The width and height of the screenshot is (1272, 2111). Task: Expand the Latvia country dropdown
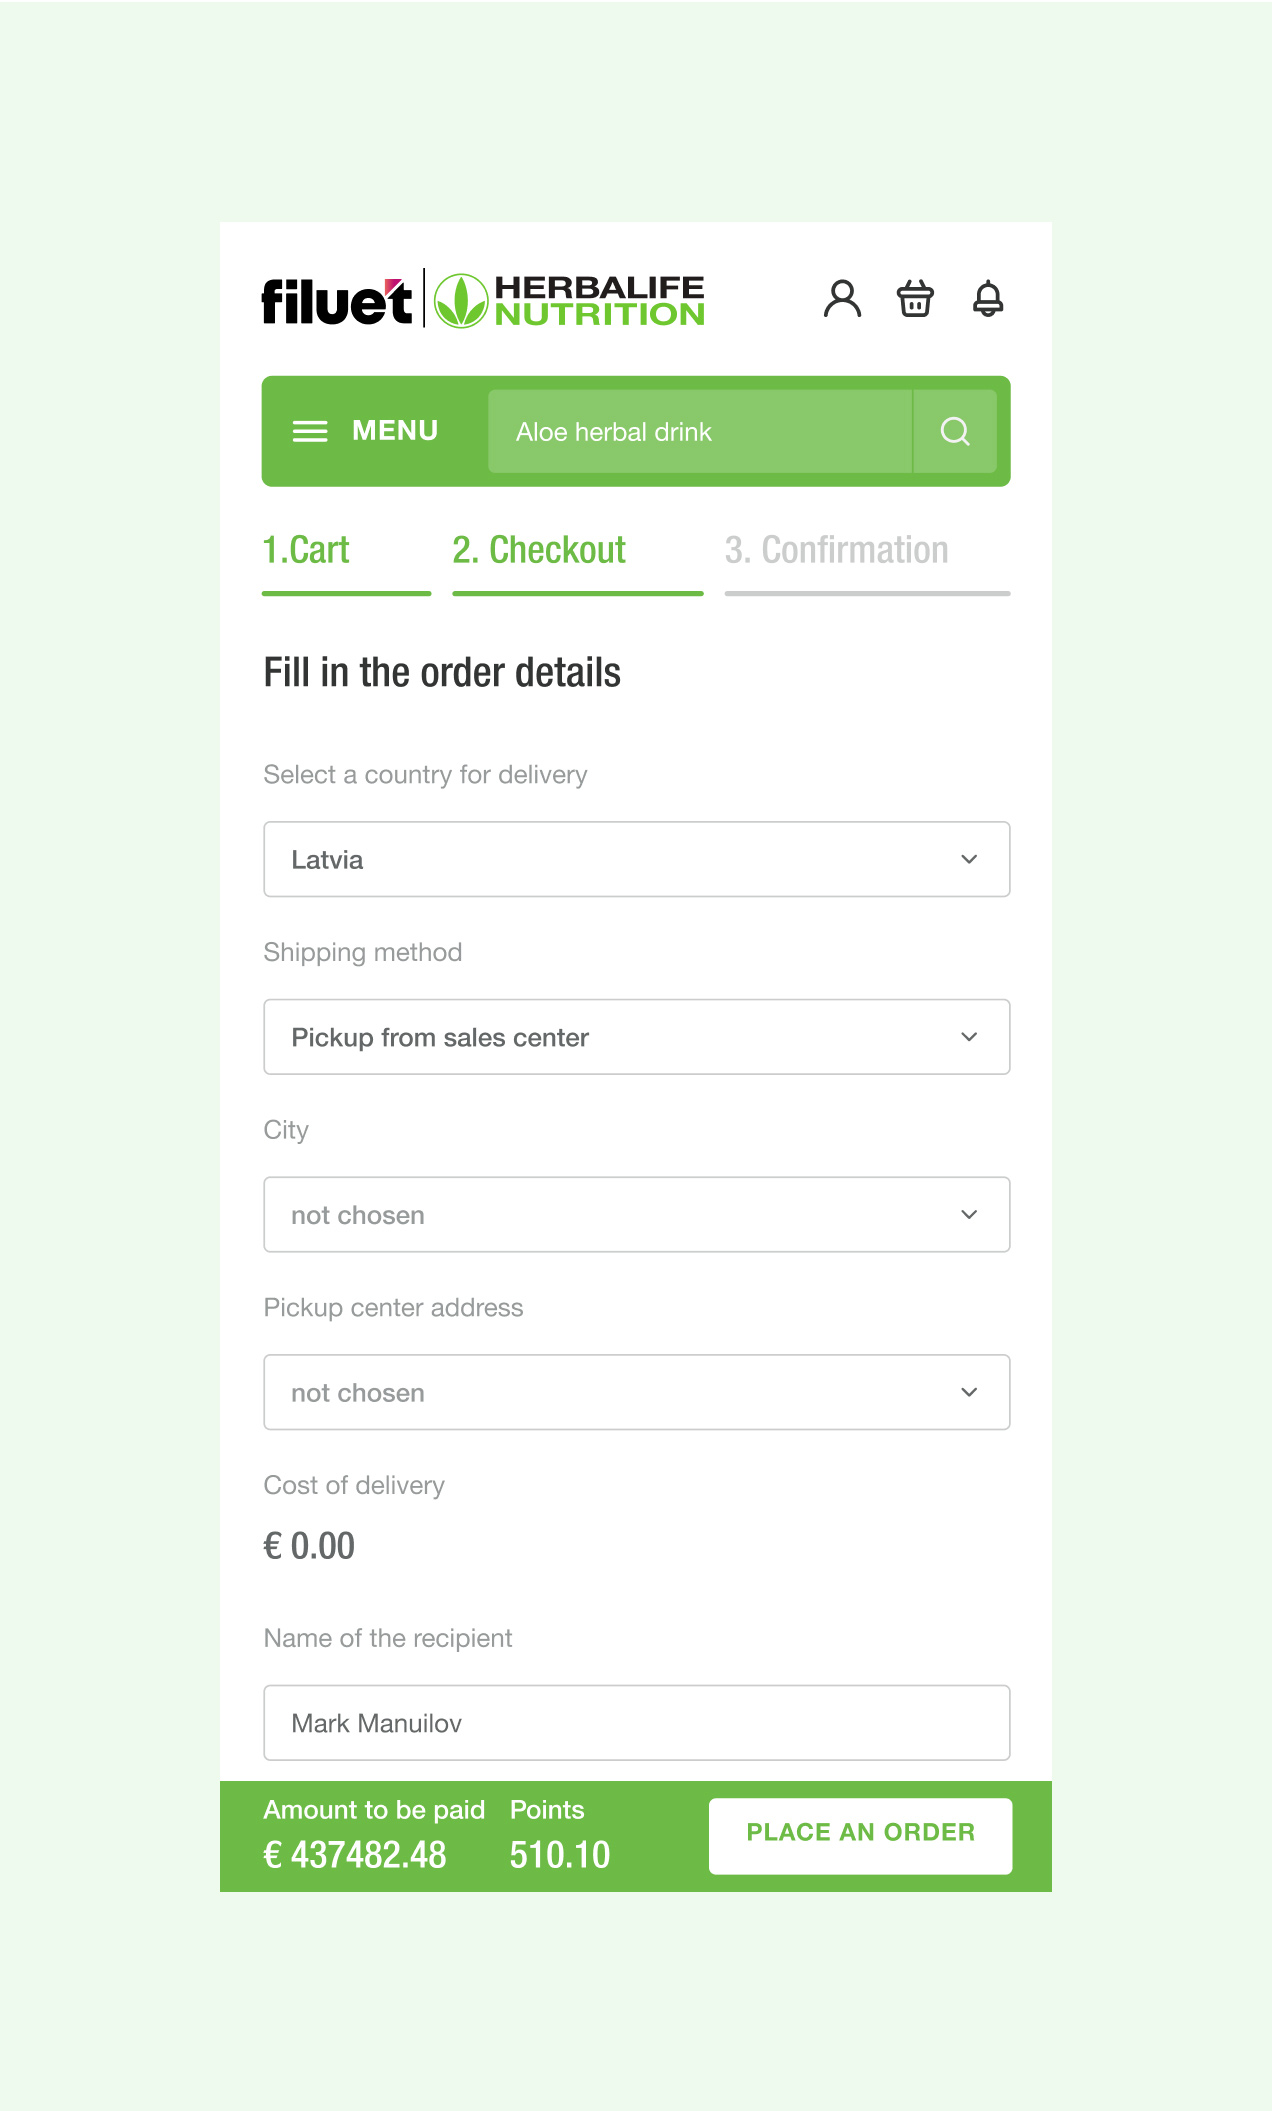point(636,860)
